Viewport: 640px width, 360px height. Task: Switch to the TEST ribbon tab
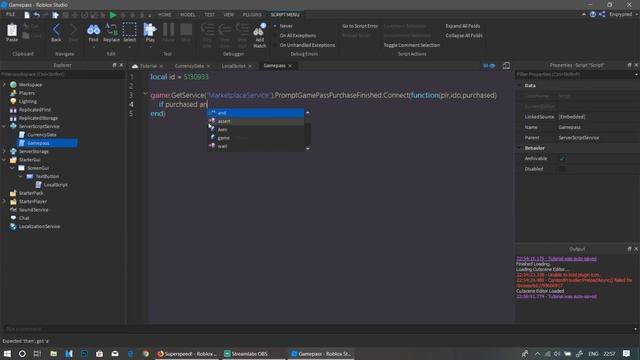click(x=209, y=15)
